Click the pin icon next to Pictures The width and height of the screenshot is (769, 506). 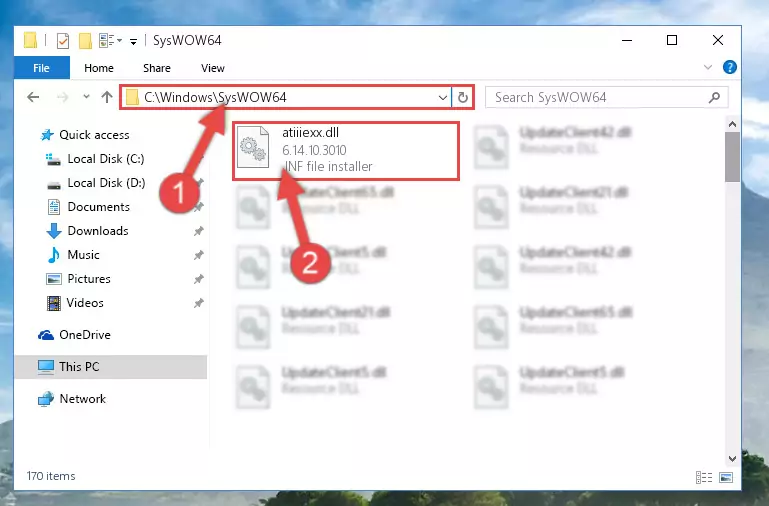(x=199, y=279)
